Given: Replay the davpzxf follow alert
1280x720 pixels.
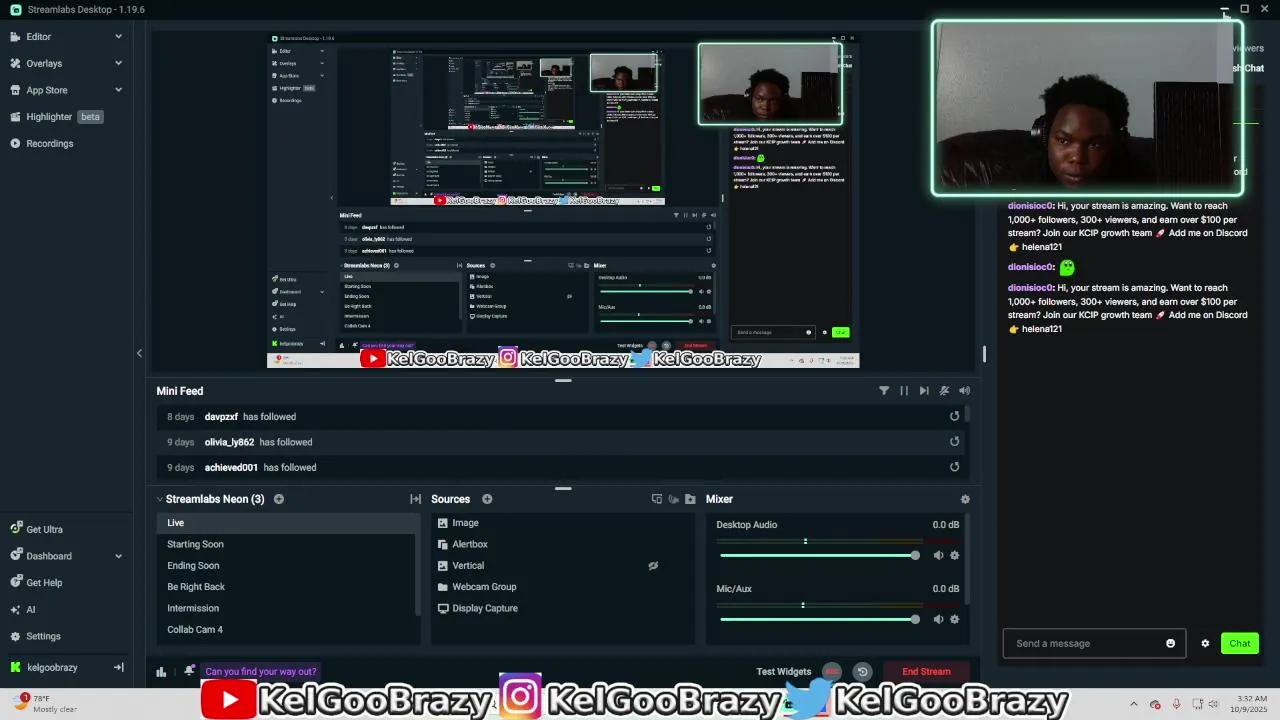Looking at the screenshot, I should [954, 416].
